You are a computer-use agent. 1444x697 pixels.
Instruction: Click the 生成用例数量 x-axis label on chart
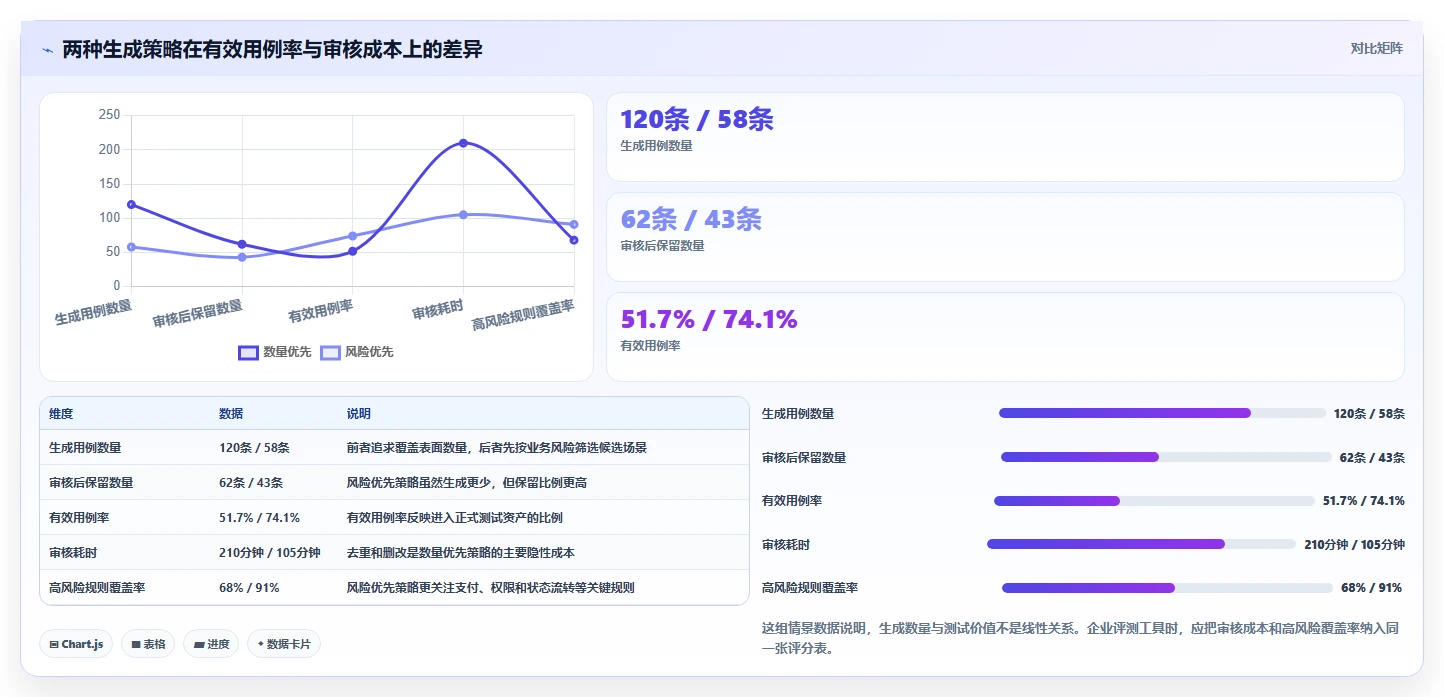[x=93, y=312]
